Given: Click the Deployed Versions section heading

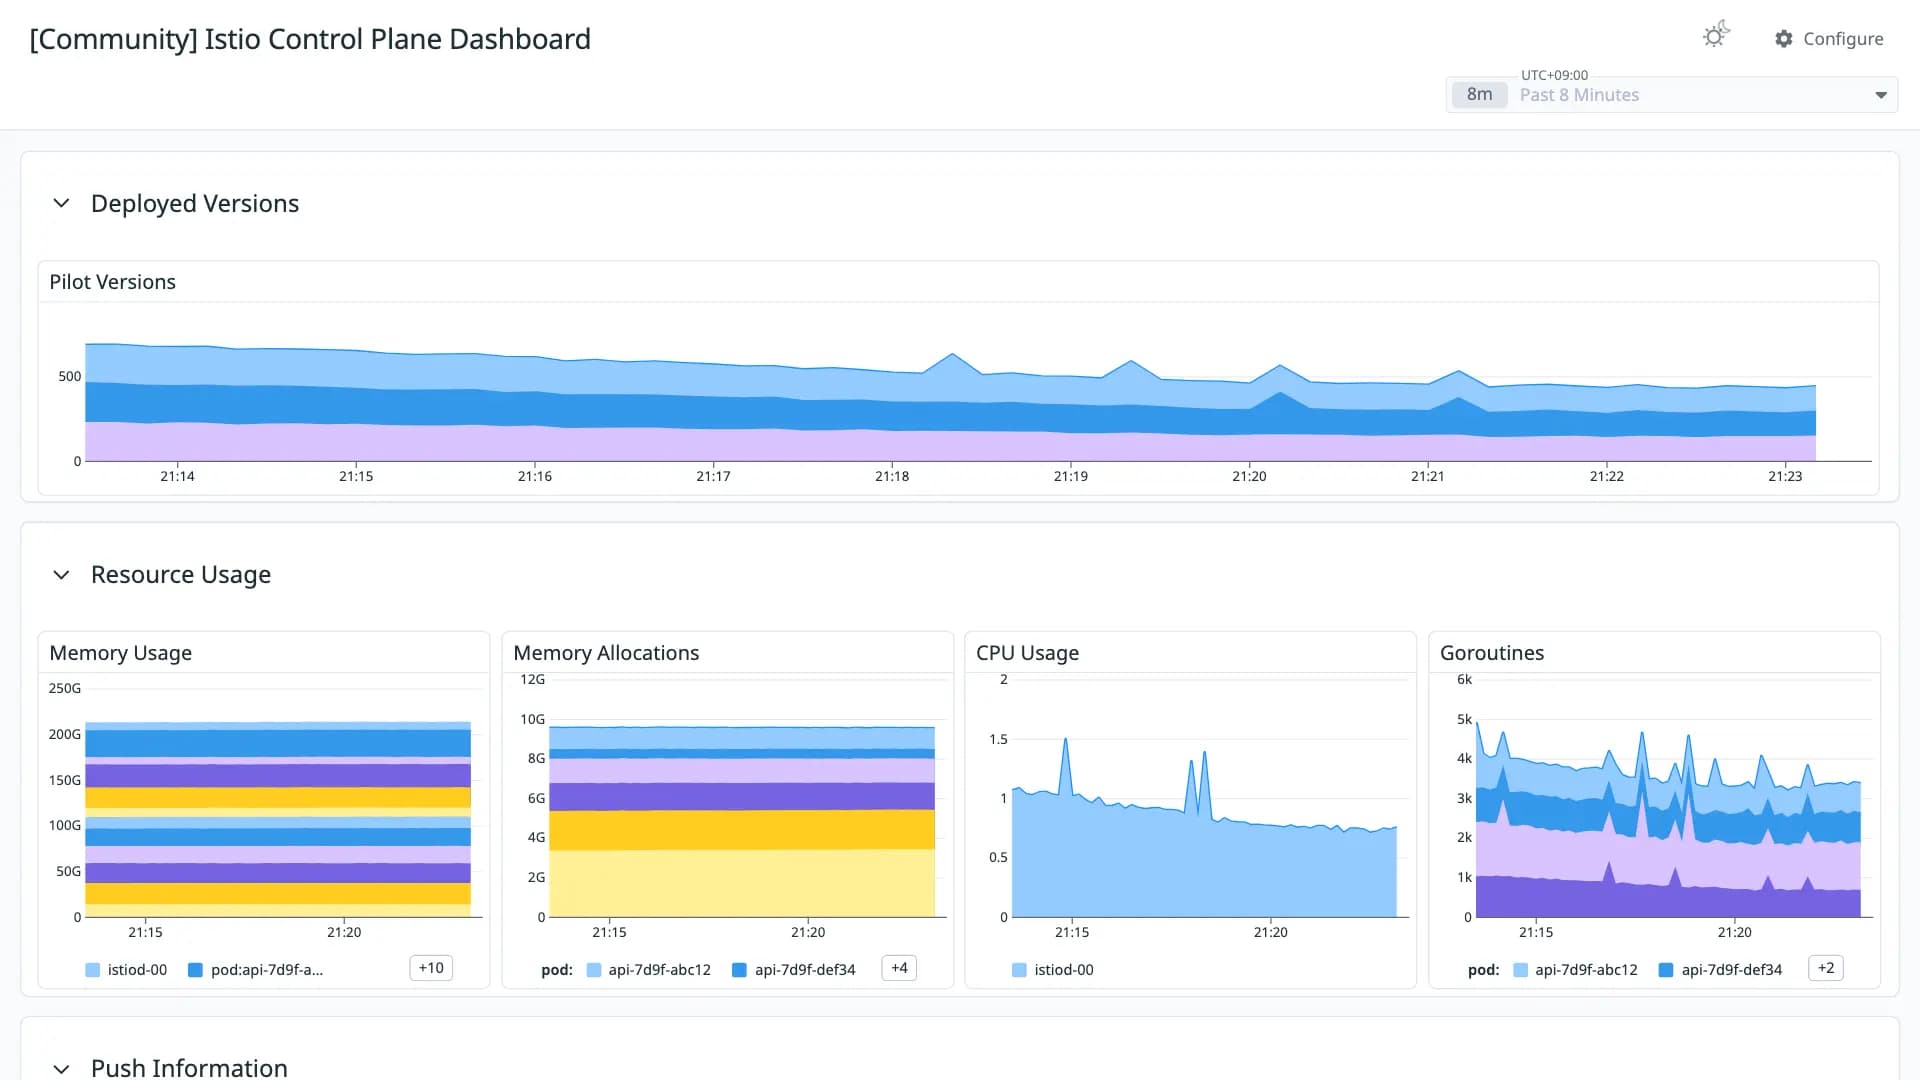Looking at the screenshot, I should point(195,204).
